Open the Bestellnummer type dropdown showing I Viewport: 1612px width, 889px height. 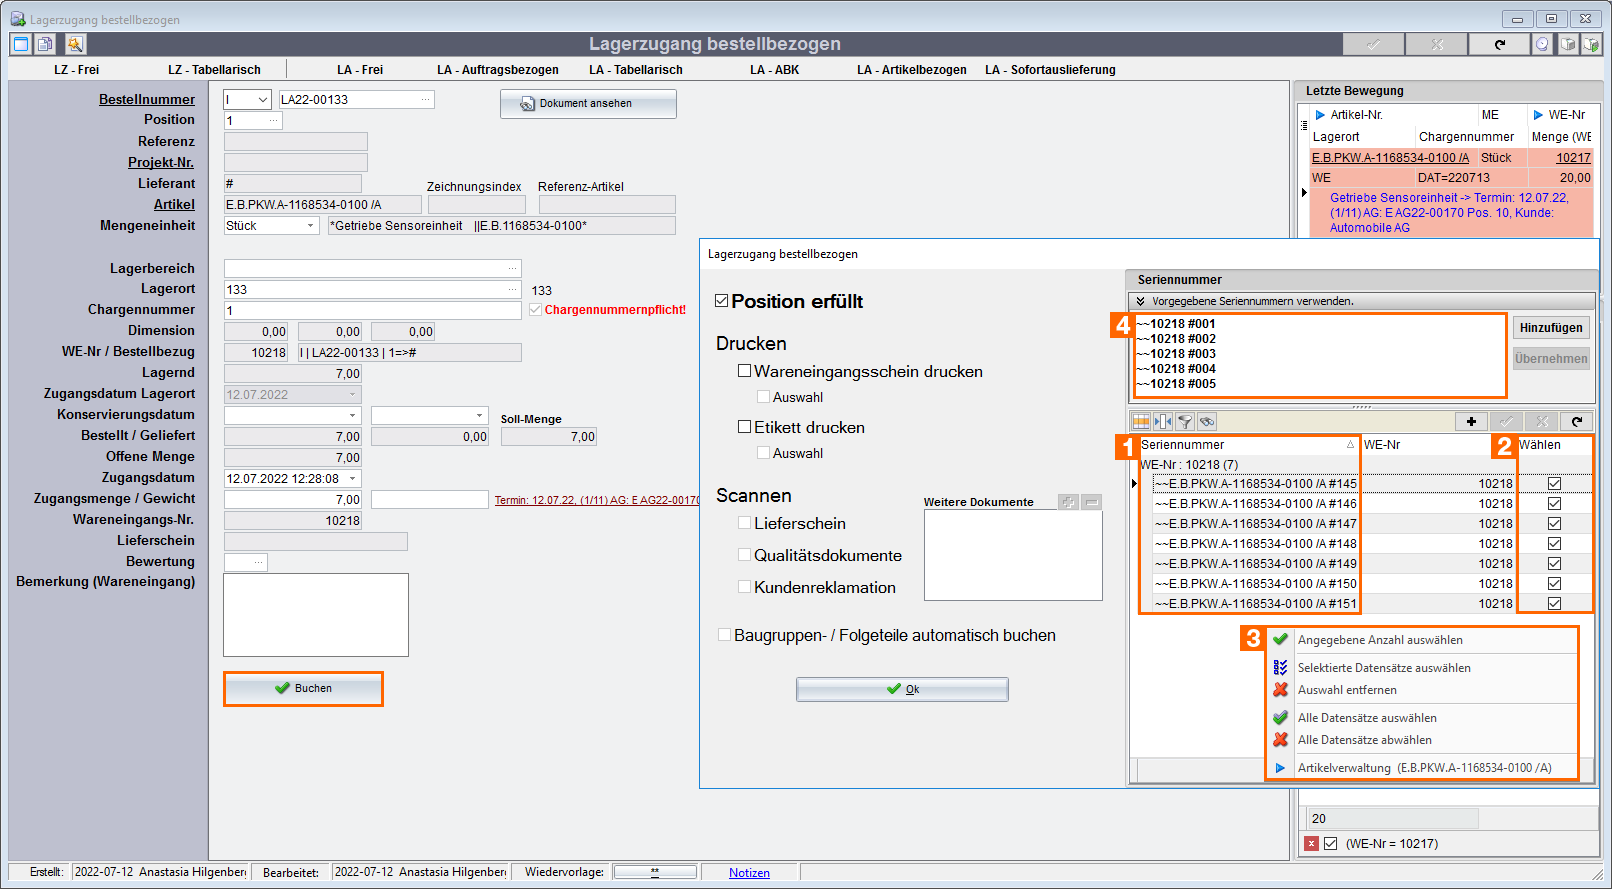click(263, 99)
